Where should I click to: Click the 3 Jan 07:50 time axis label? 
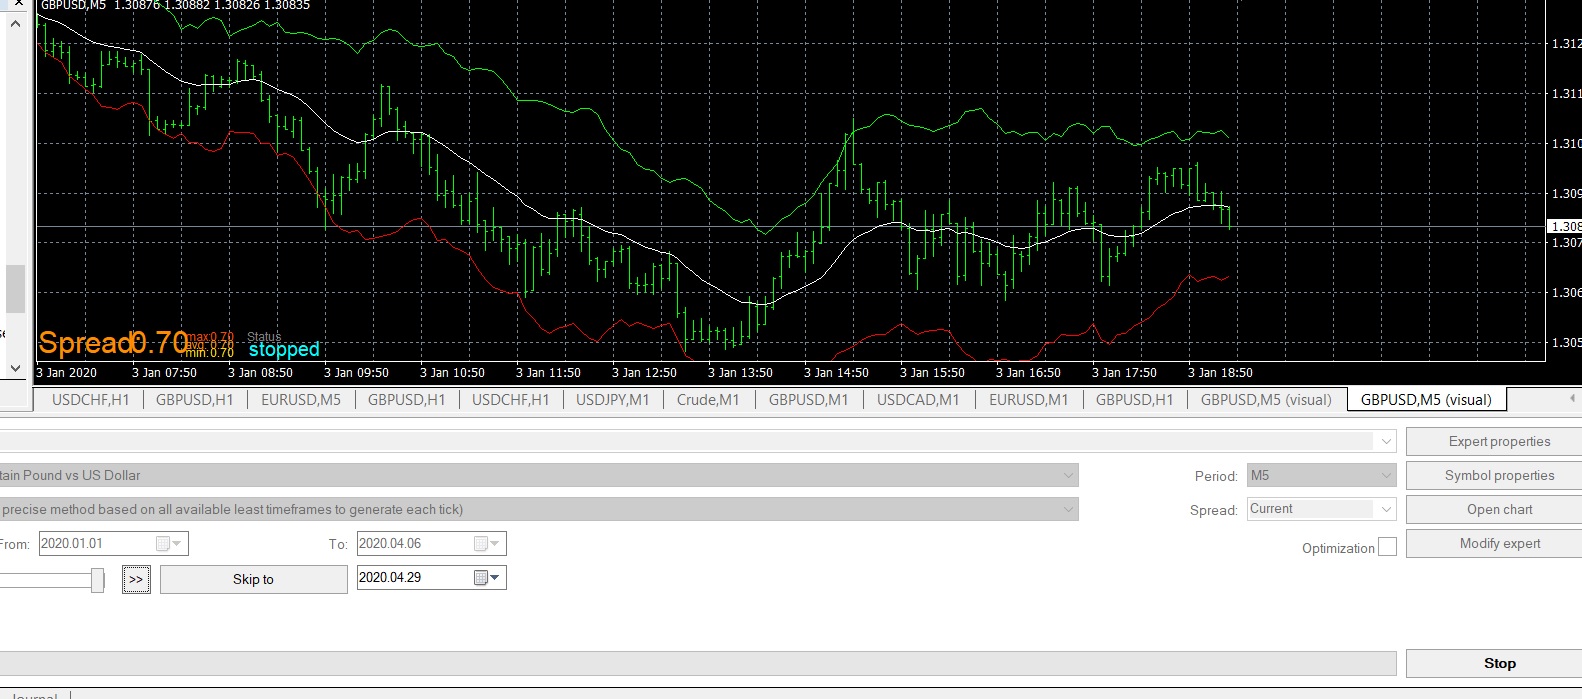(164, 372)
